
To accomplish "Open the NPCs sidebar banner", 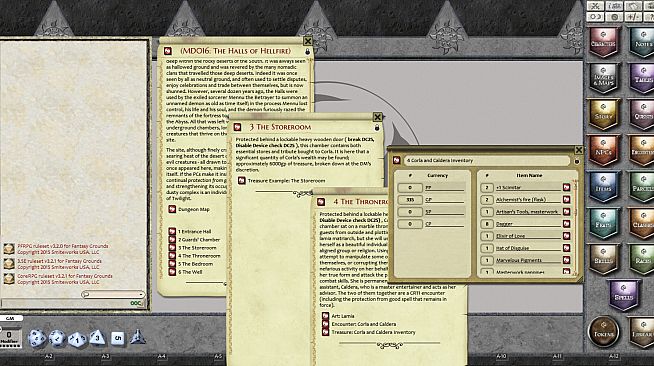I will 603,151.
